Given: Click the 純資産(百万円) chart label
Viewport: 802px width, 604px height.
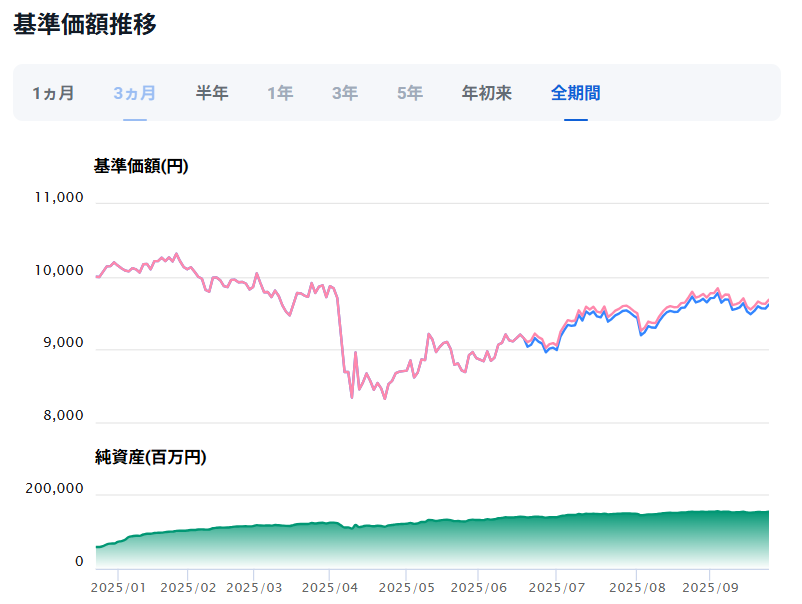Looking at the screenshot, I should pyautogui.click(x=150, y=457).
